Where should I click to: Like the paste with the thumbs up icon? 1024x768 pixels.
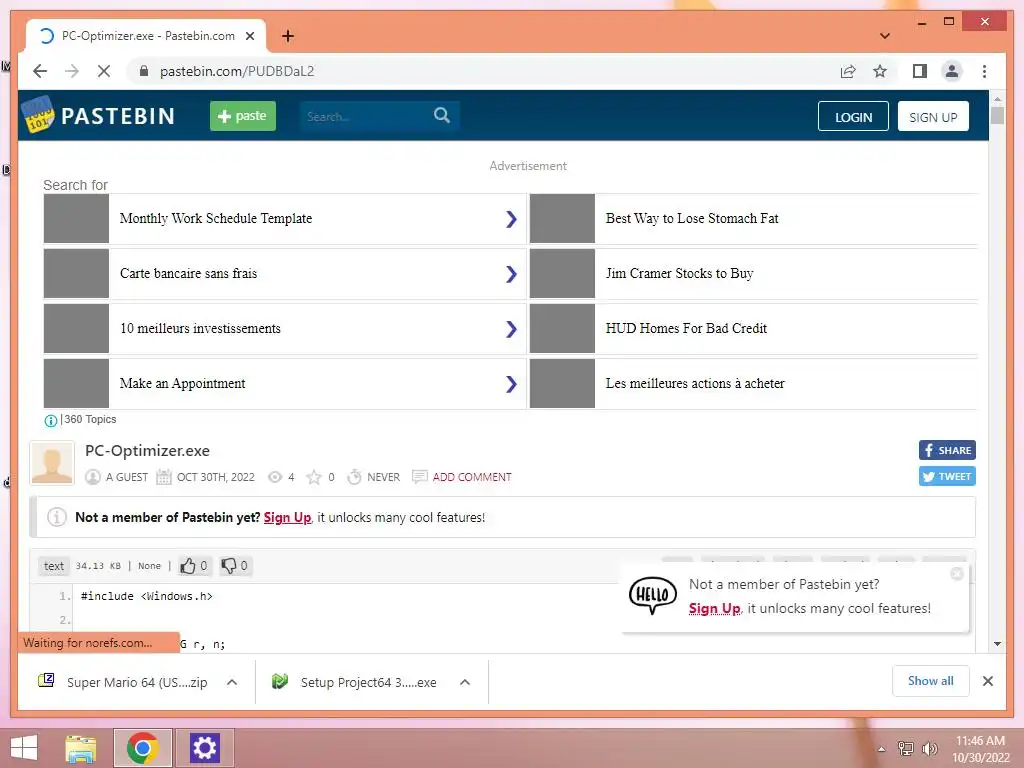point(188,566)
